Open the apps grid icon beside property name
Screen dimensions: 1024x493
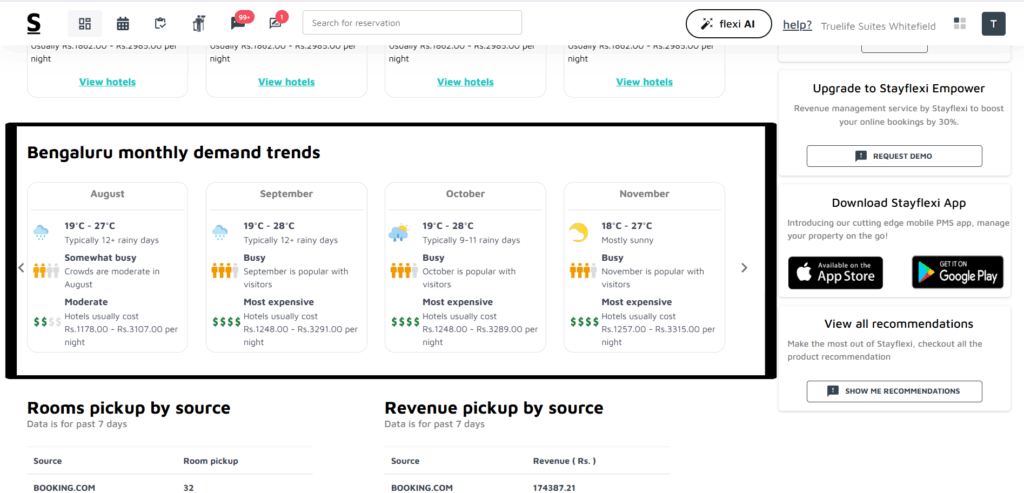coord(959,24)
